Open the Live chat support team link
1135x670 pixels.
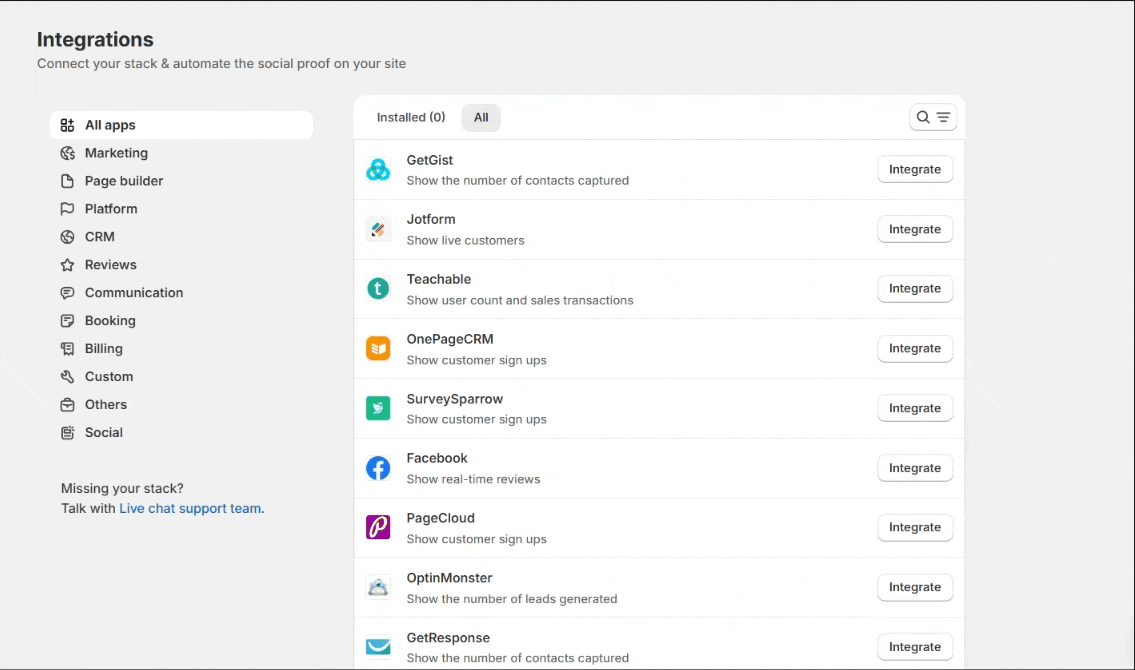(x=191, y=508)
